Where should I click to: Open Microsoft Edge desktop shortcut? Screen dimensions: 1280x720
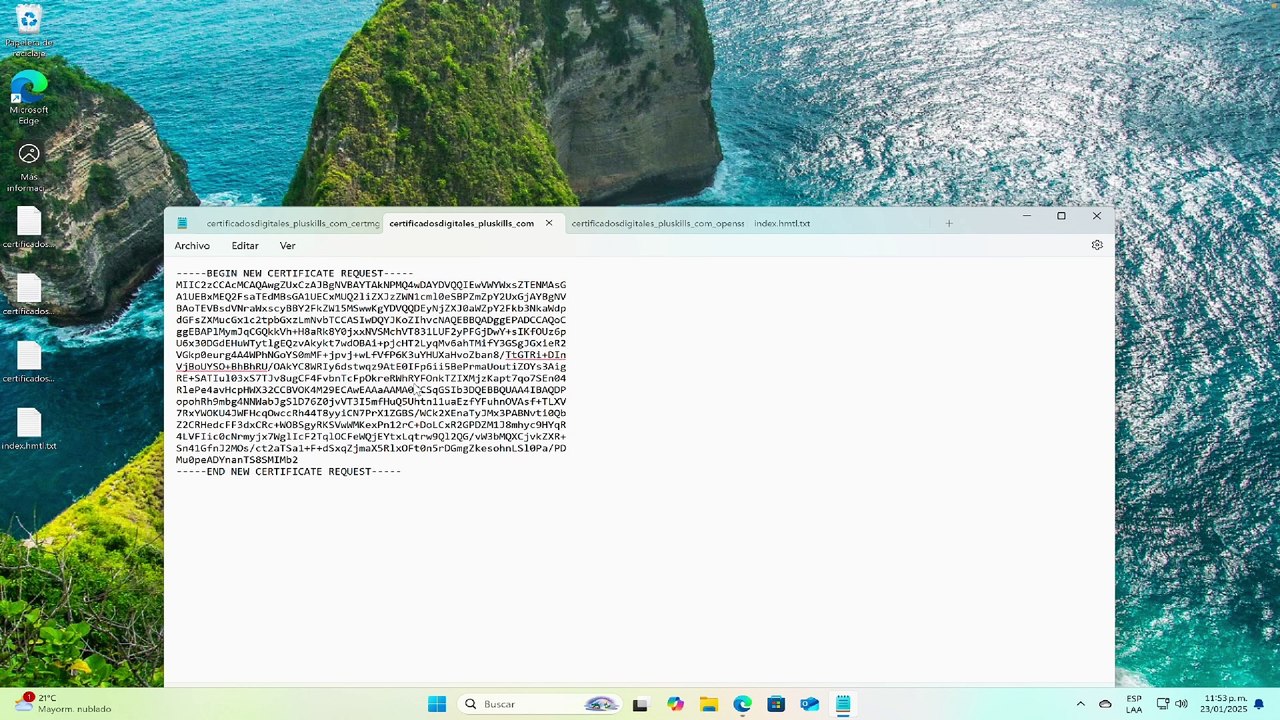click(x=29, y=98)
